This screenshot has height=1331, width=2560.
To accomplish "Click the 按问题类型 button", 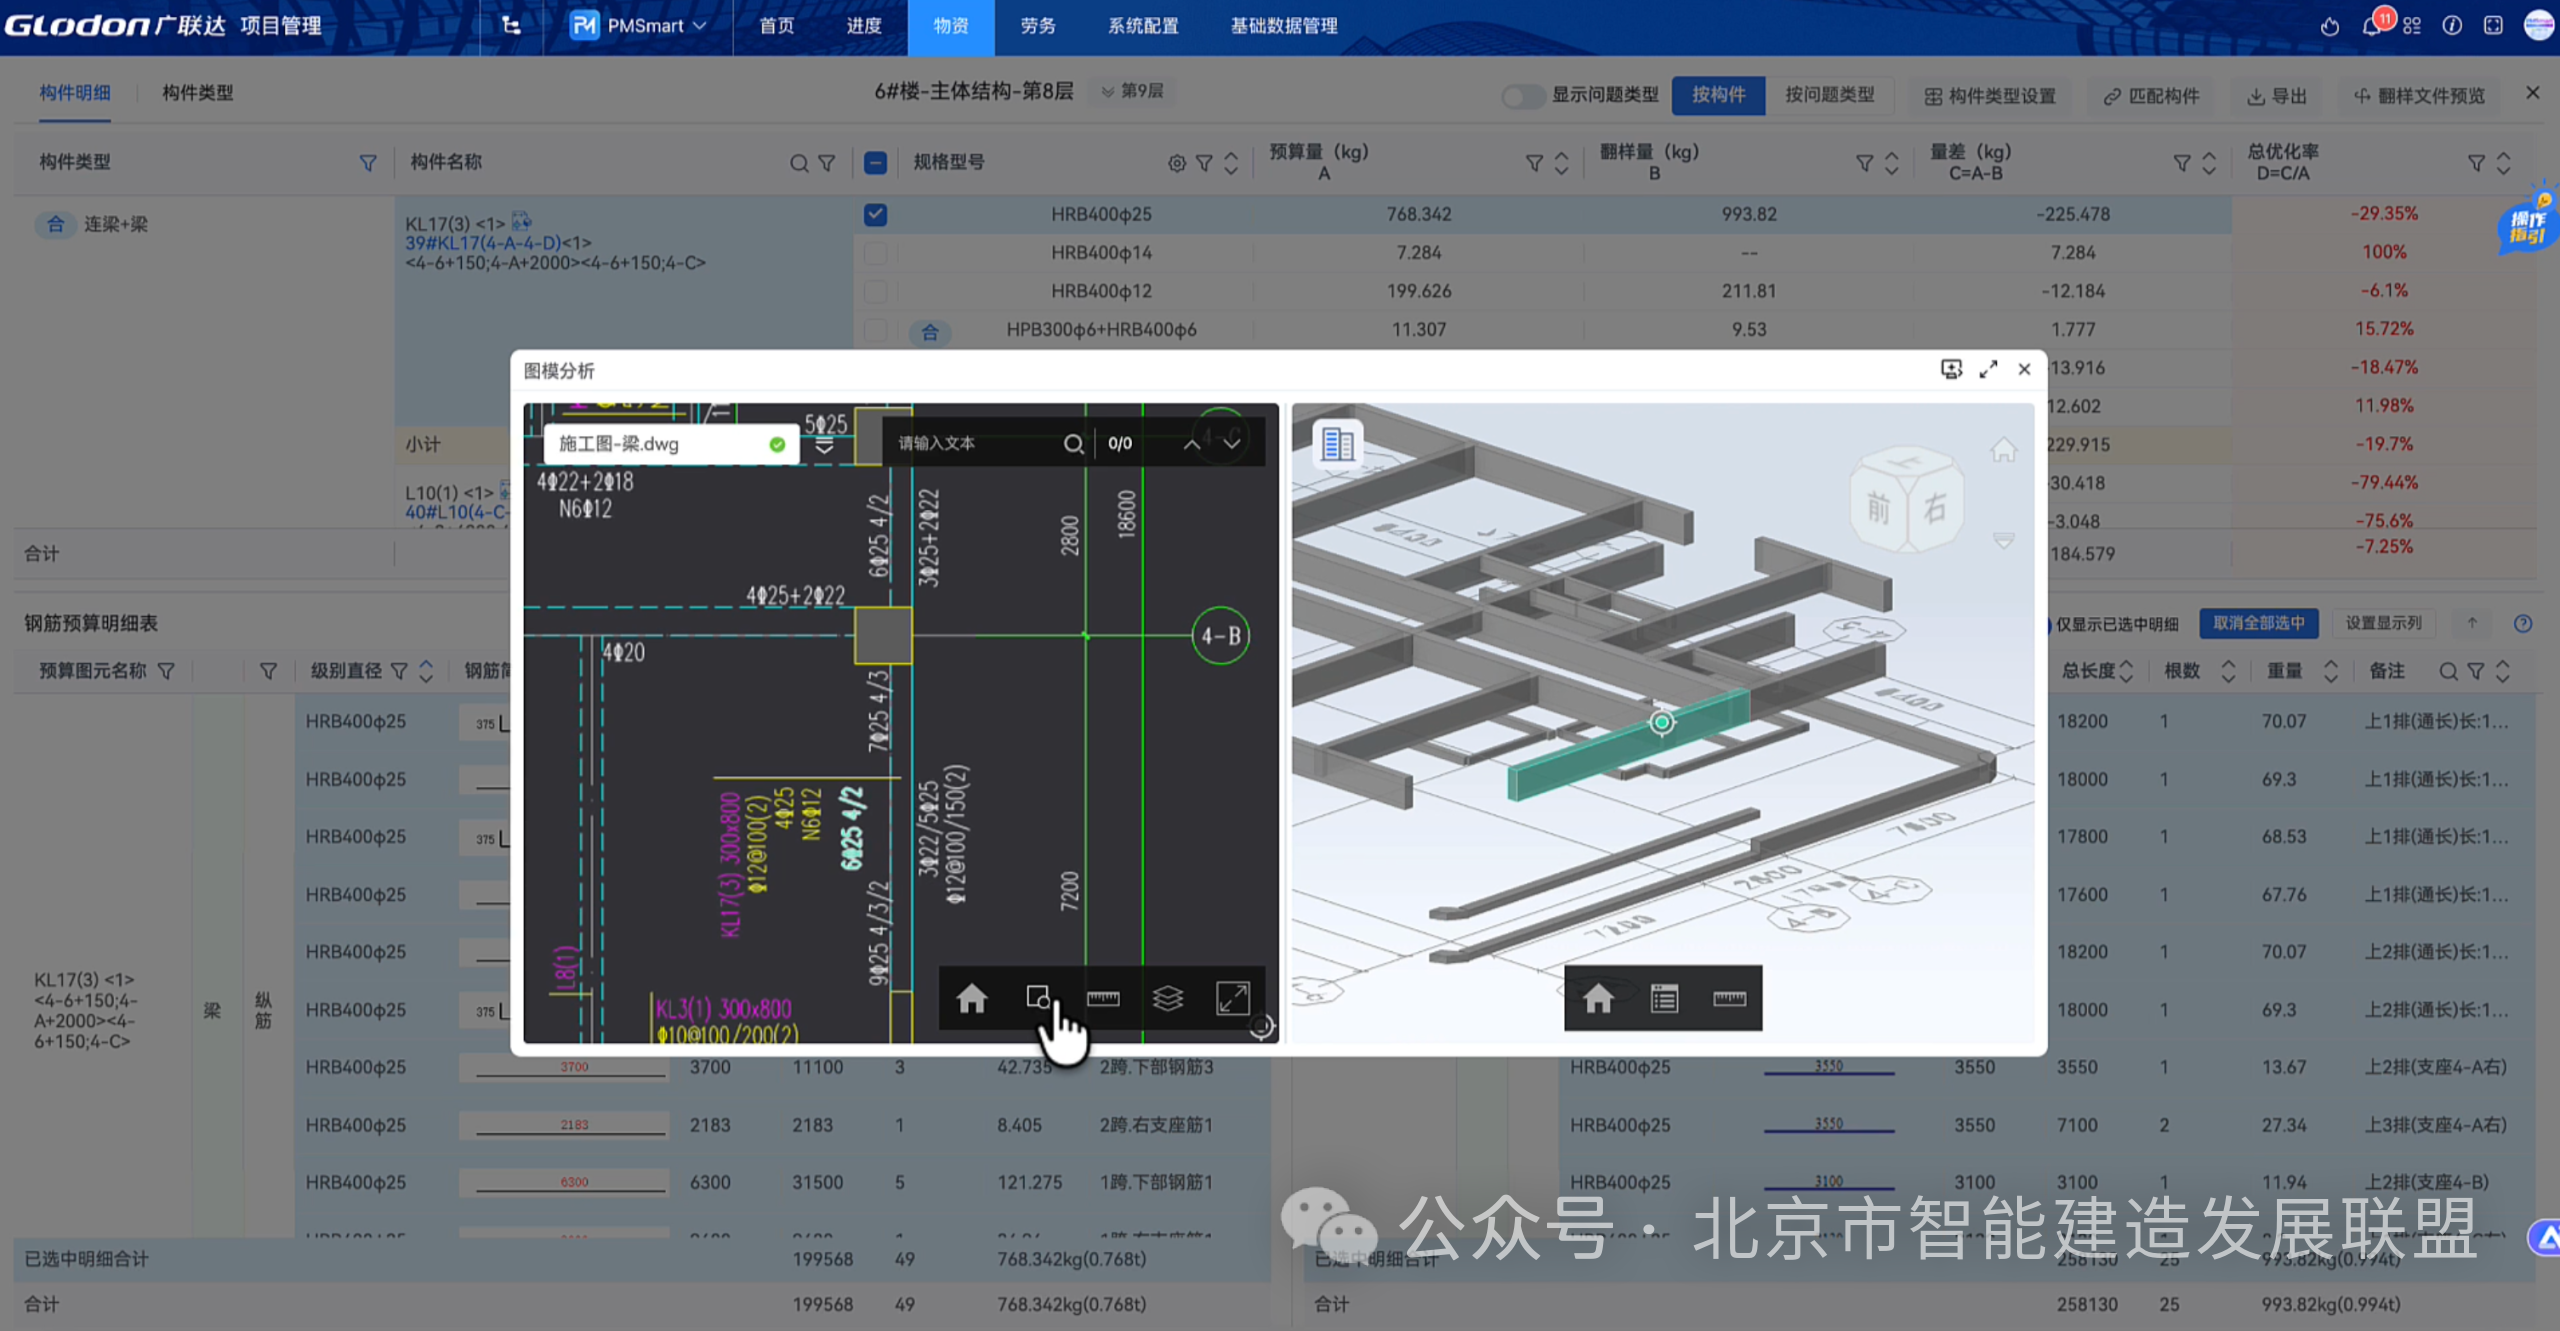I will [x=1829, y=95].
